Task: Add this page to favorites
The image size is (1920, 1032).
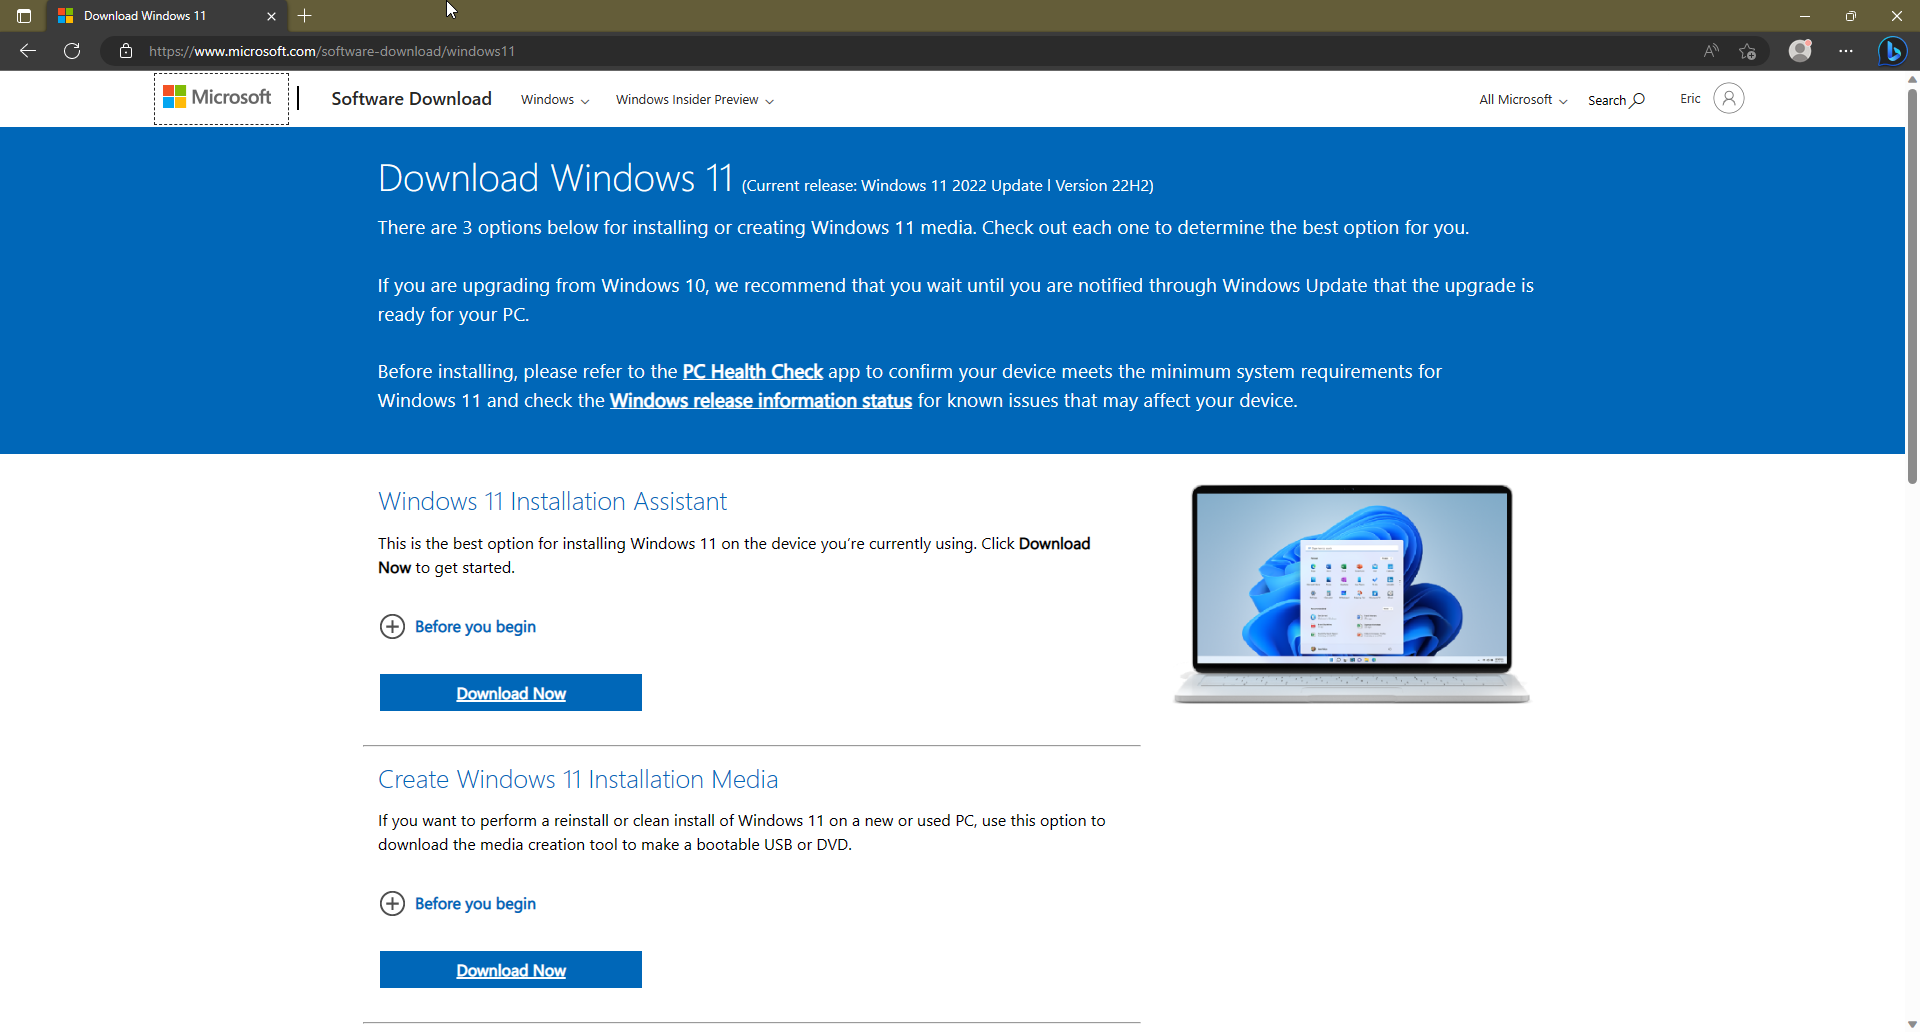Action: (x=1747, y=51)
